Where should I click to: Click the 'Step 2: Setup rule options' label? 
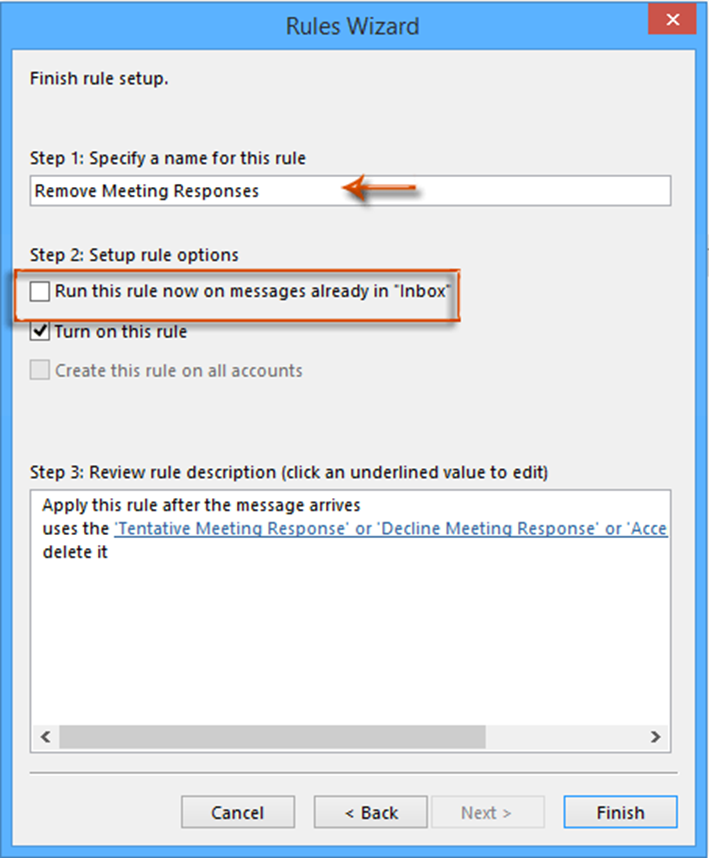[x=134, y=255]
